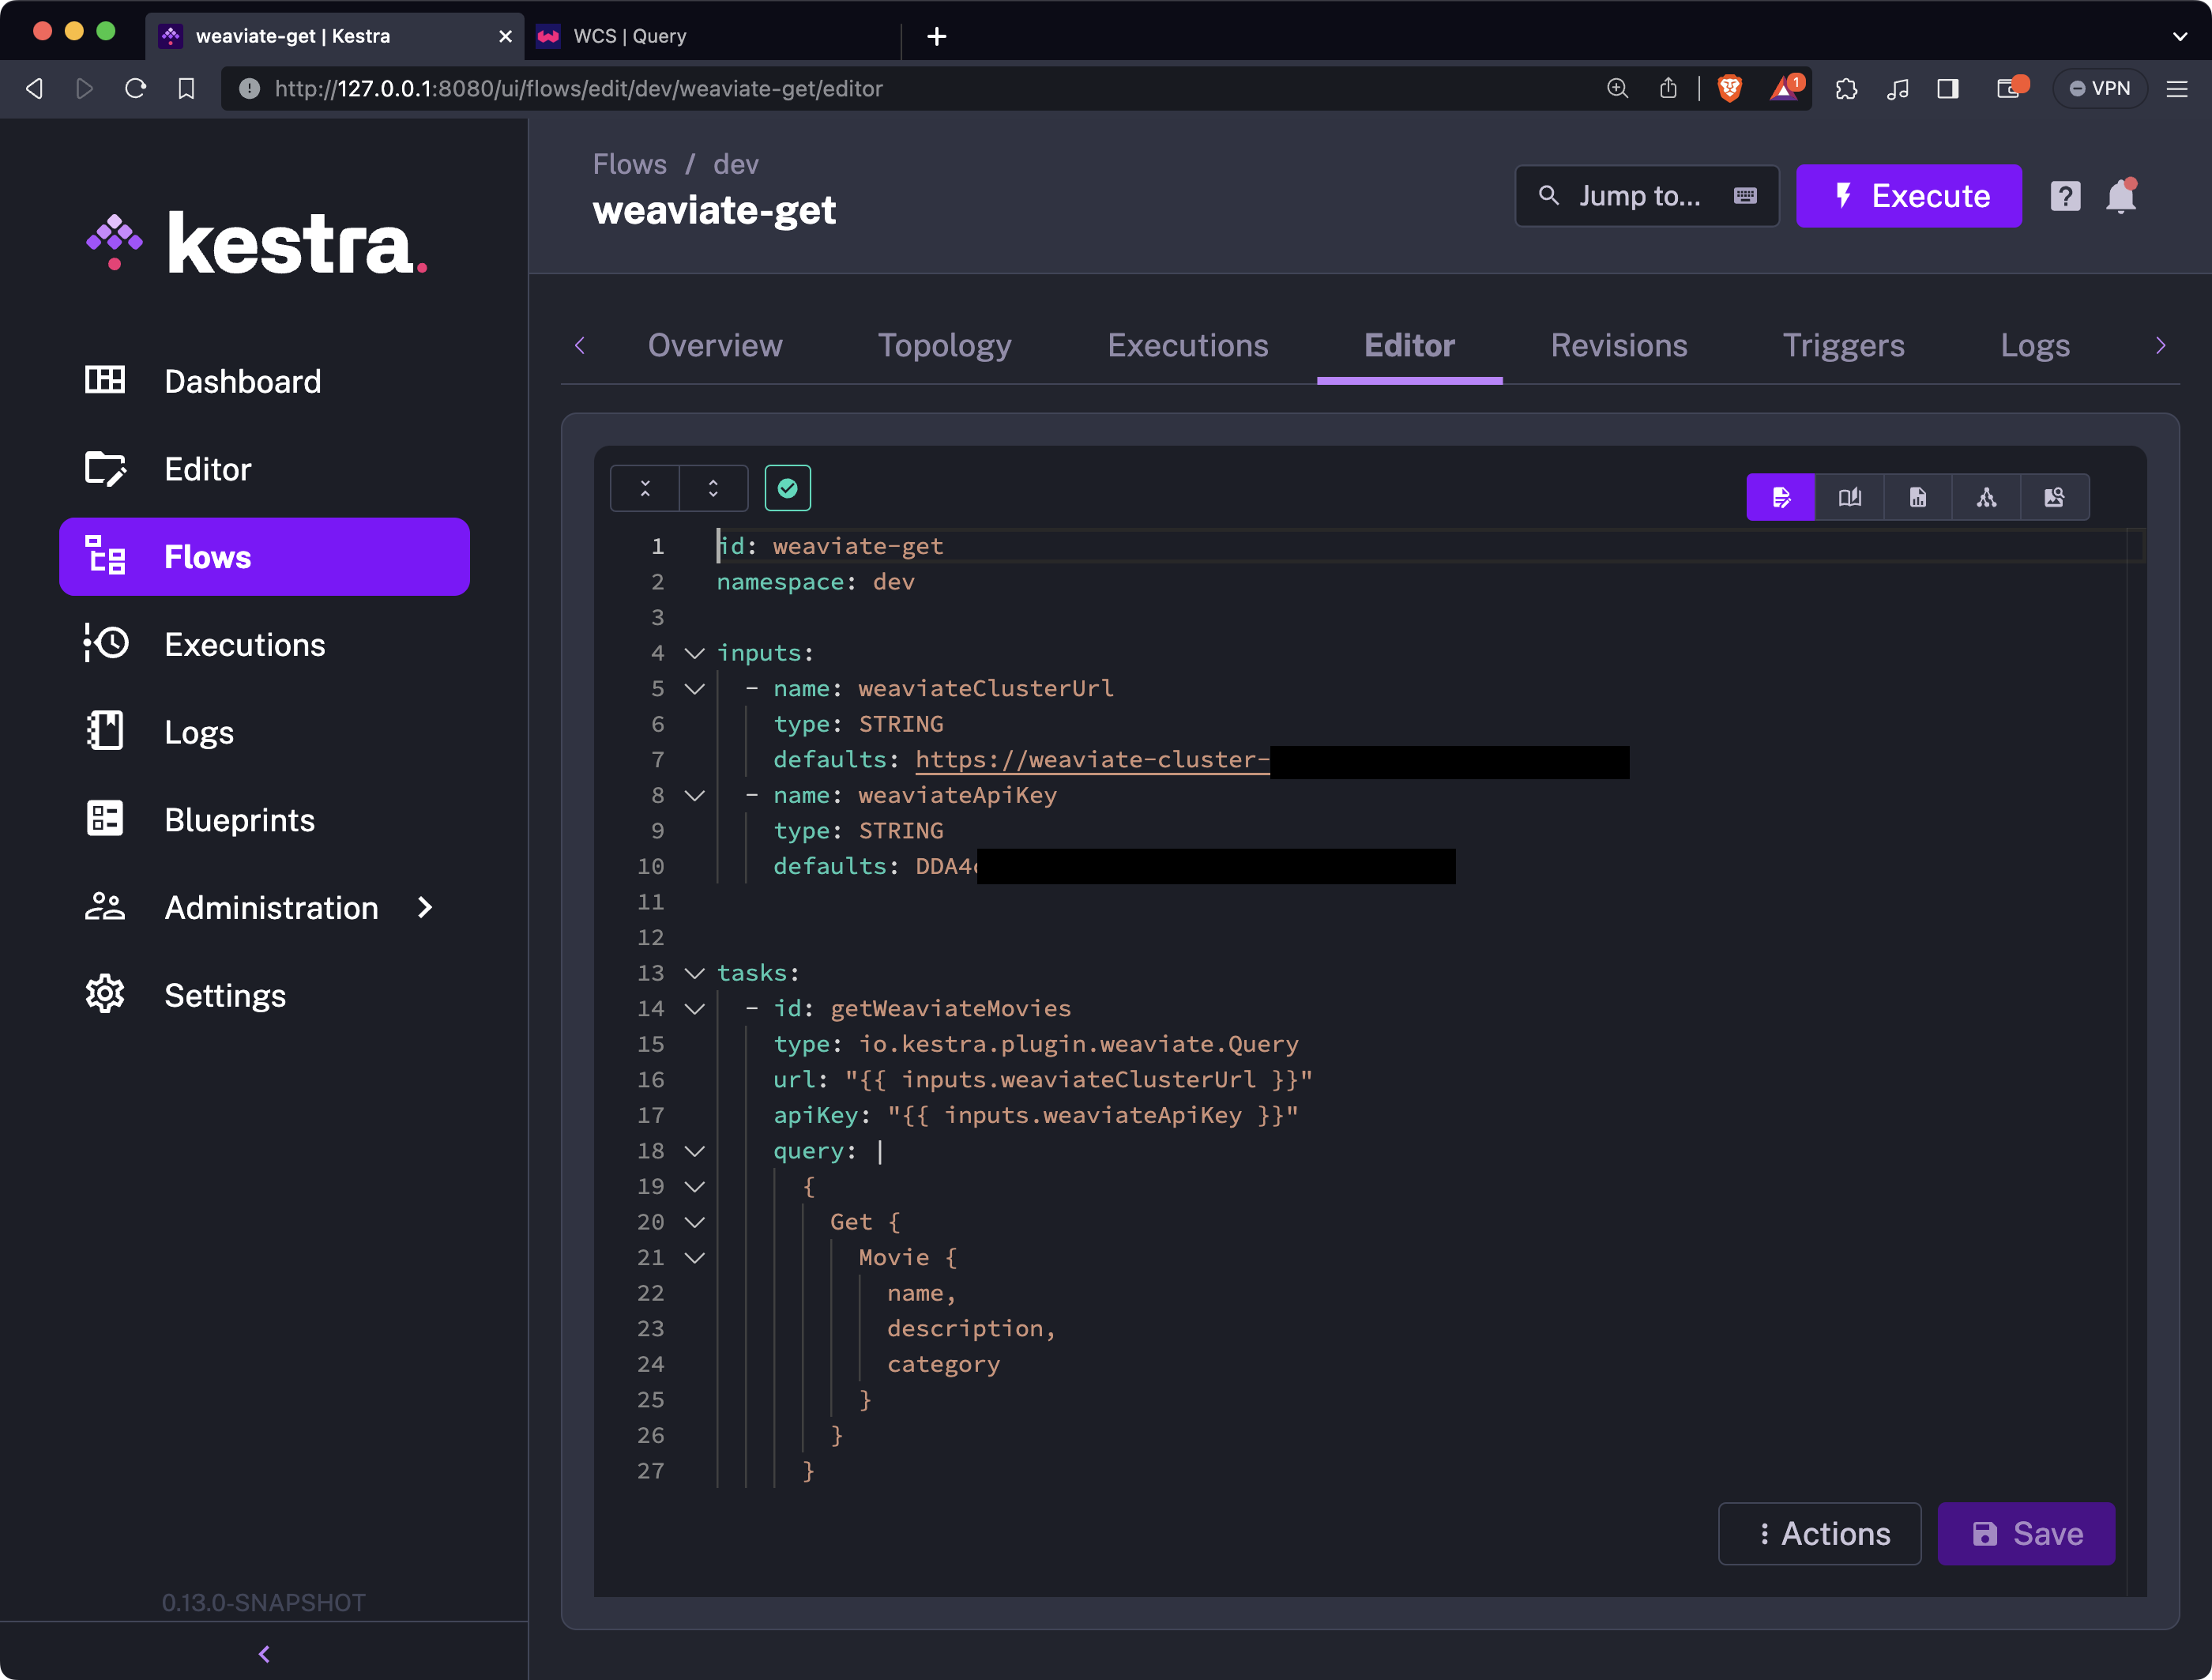Click the green flow validation checkmark
2212x1680 pixels.
coord(787,488)
